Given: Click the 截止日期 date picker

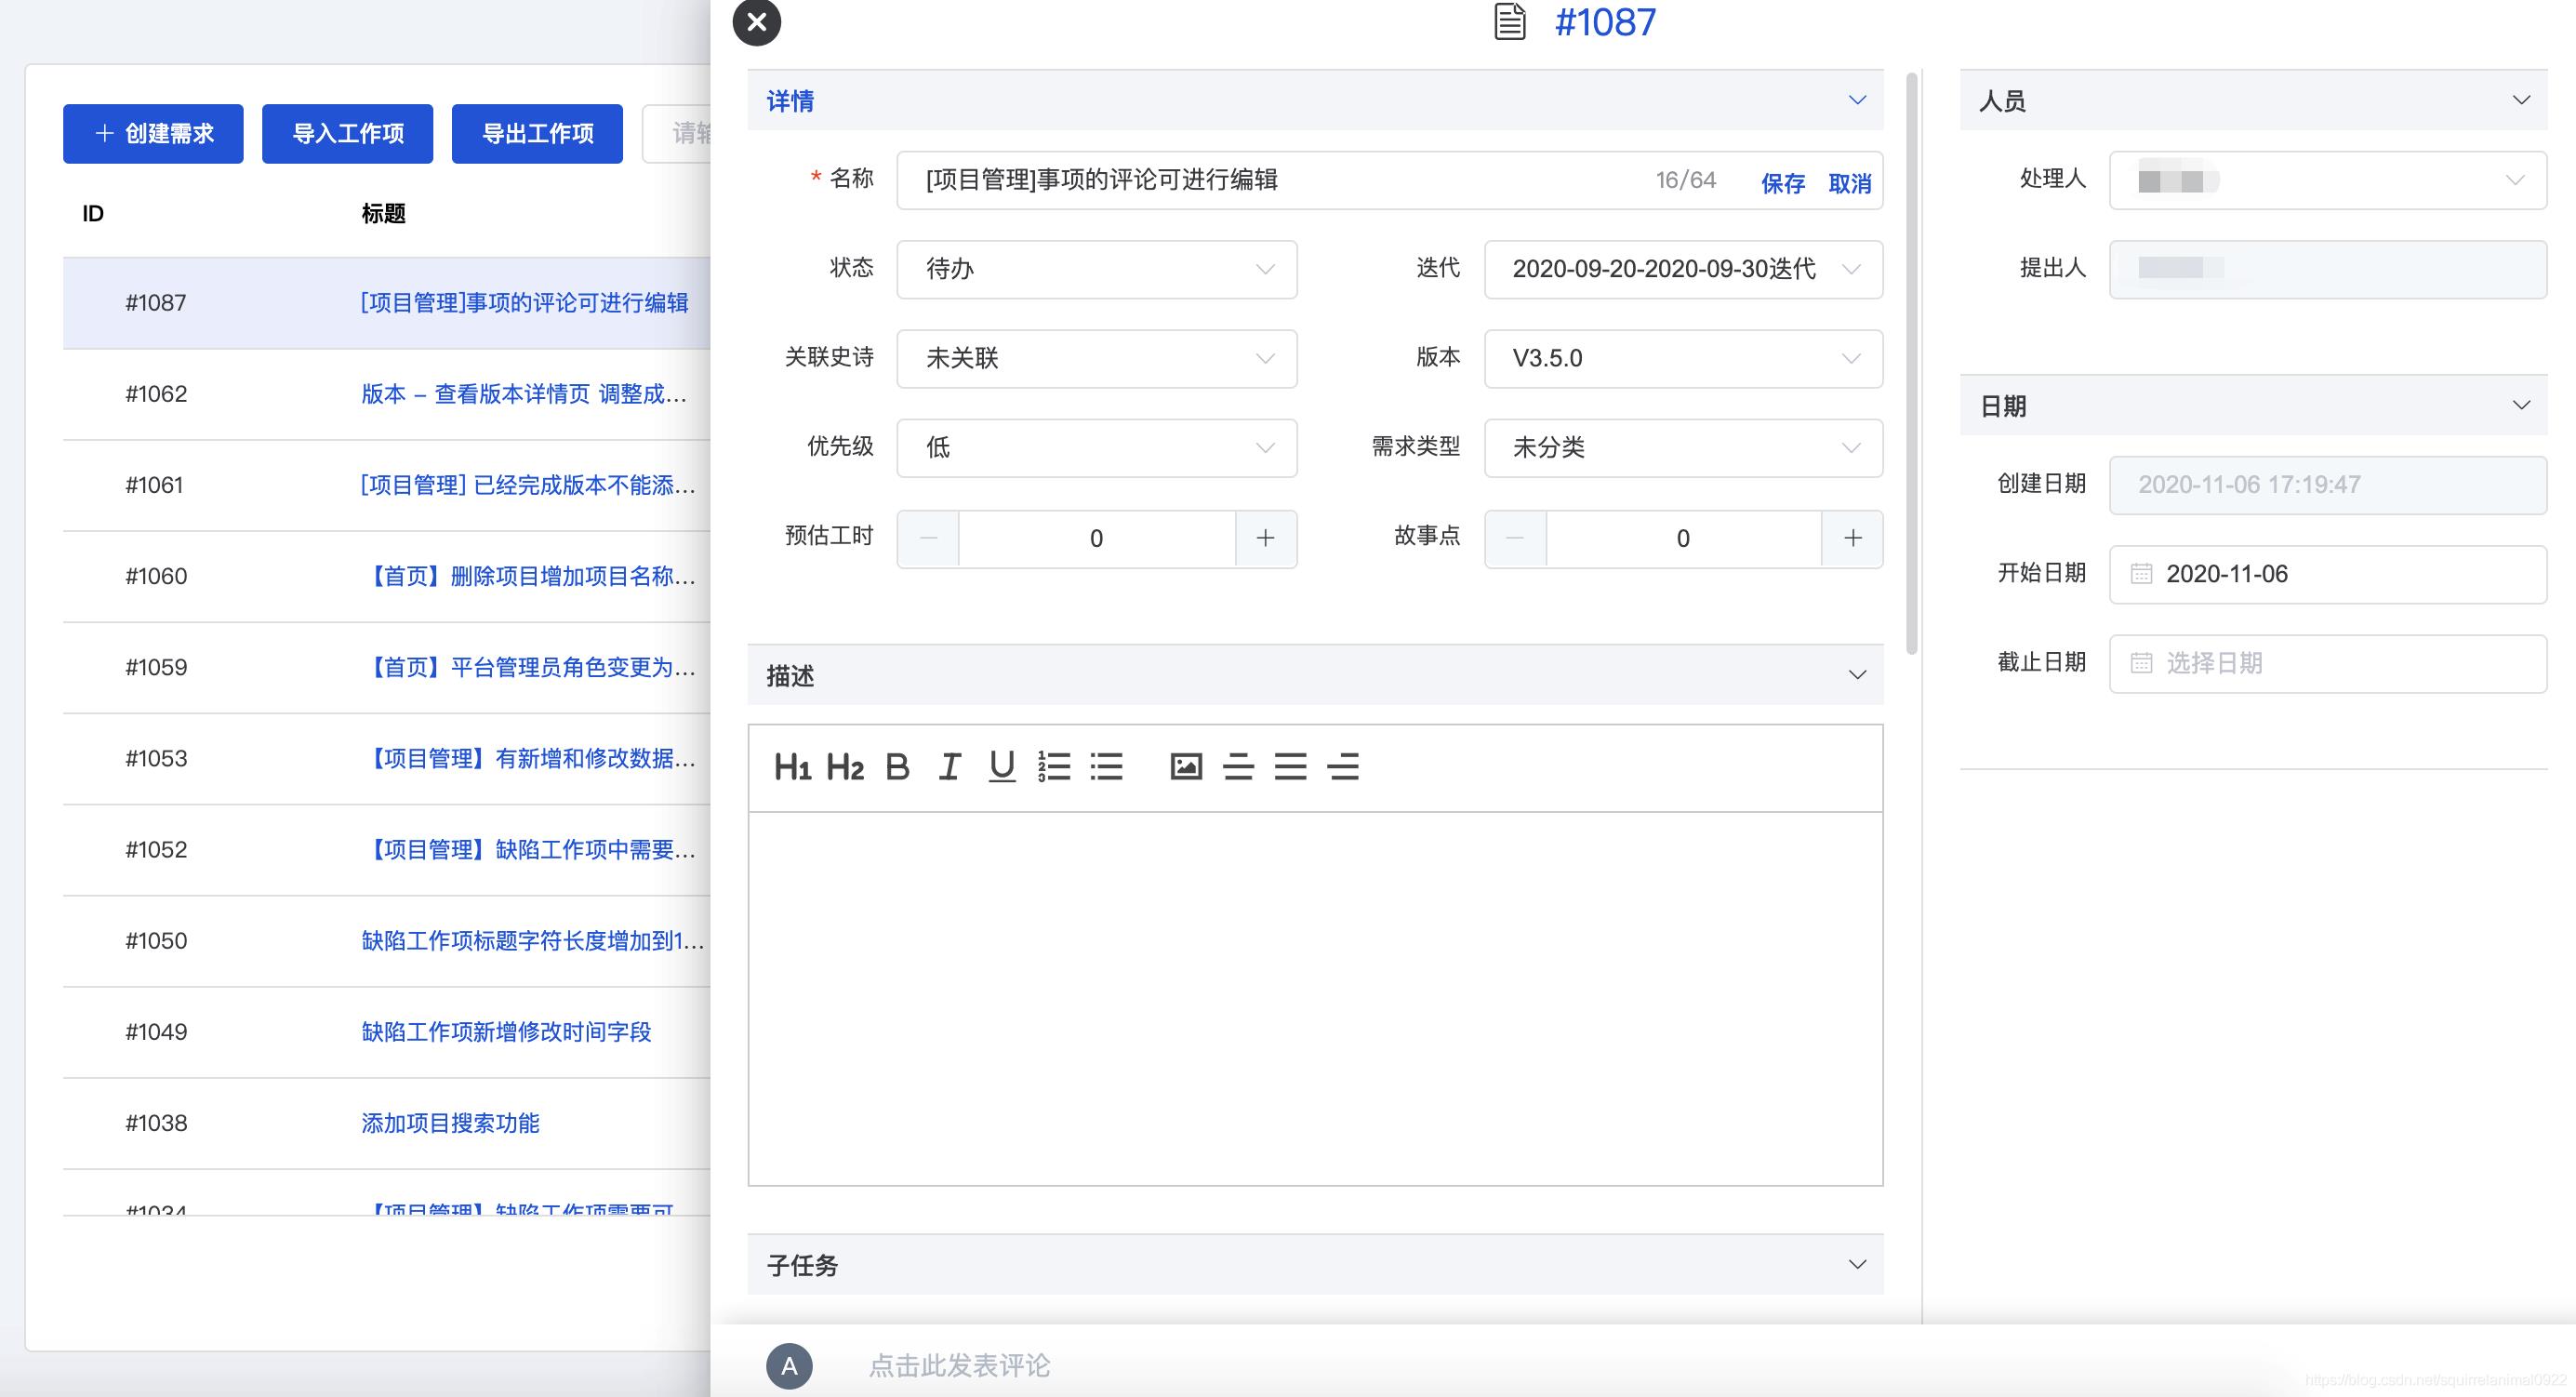Looking at the screenshot, I should coord(2327,663).
